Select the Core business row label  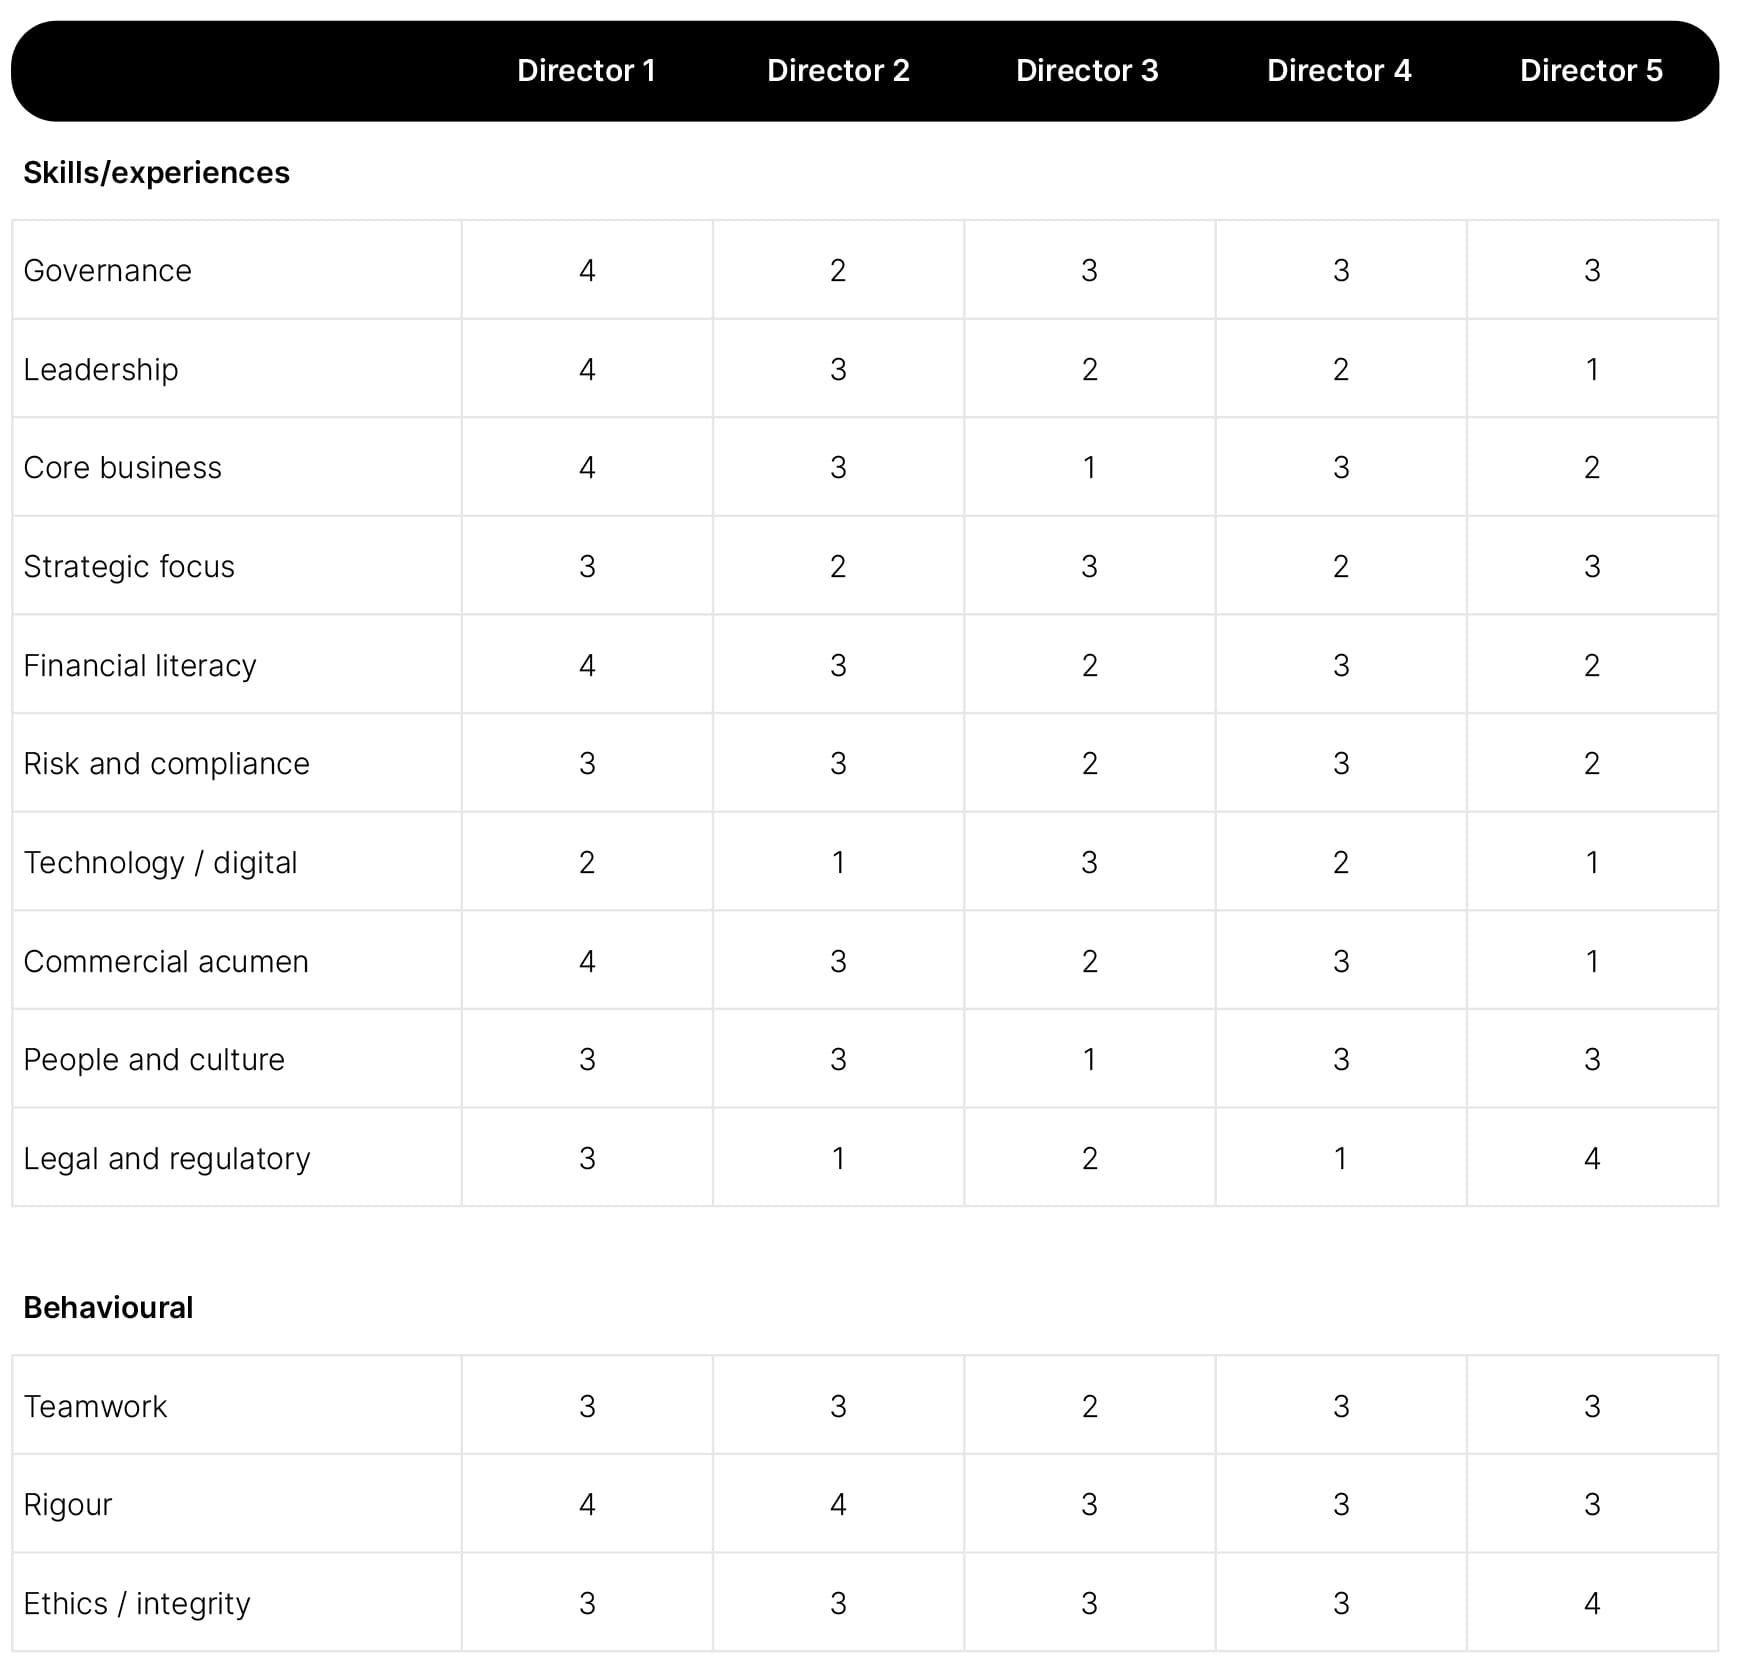pyautogui.click(x=122, y=468)
